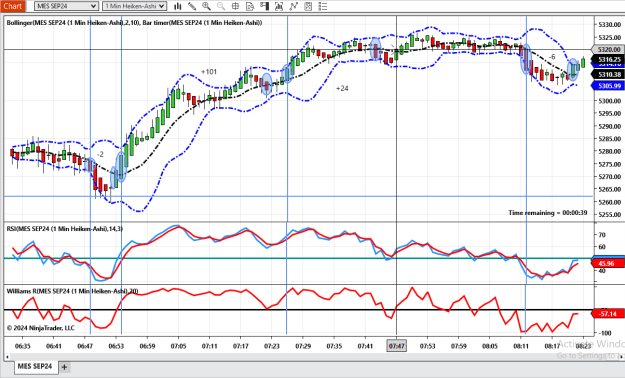Click the RSI 70 level axis label
Viewport: 625px width, 378px height.
(x=602, y=235)
